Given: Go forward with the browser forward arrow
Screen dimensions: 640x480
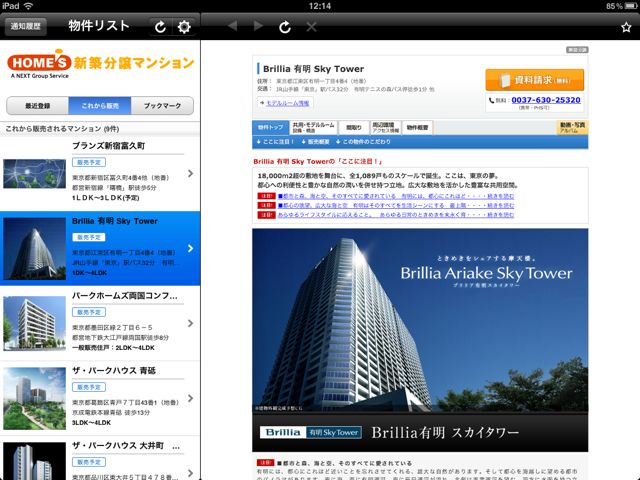Looking at the screenshot, I should (x=258, y=27).
